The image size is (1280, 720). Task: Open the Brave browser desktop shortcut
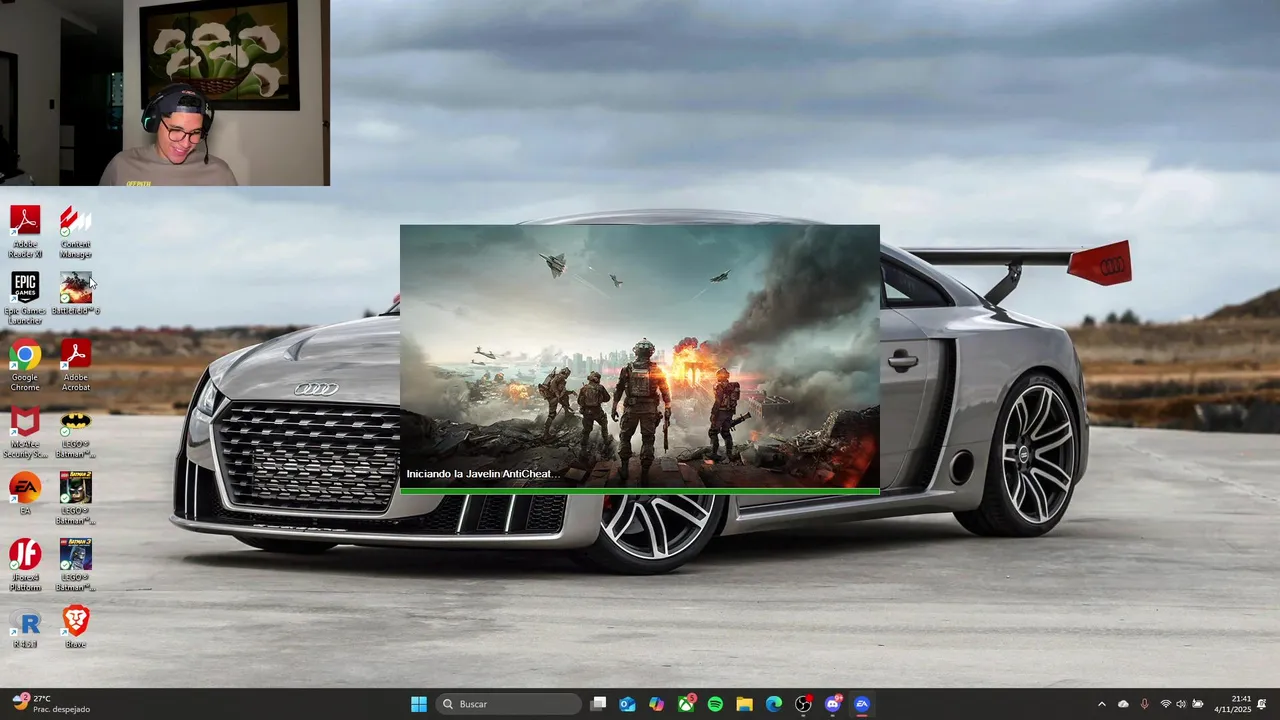pos(76,628)
